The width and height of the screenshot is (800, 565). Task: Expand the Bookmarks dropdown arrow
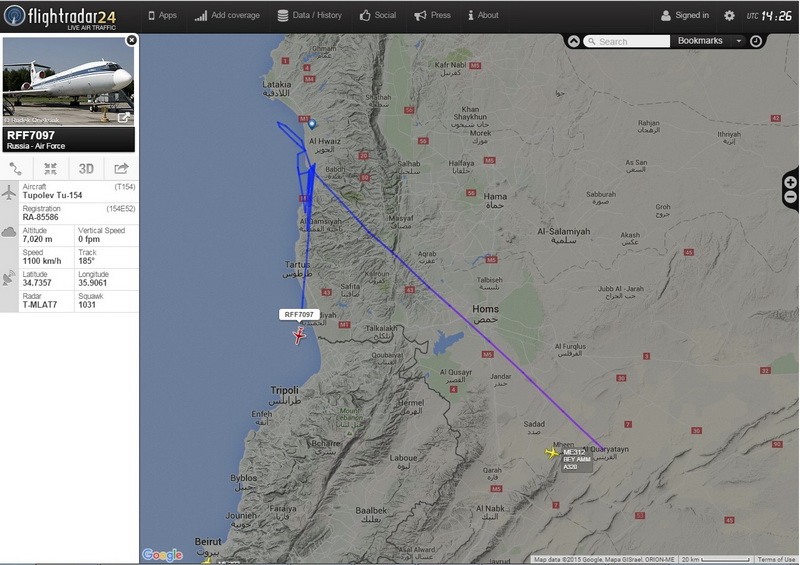tap(738, 41)
